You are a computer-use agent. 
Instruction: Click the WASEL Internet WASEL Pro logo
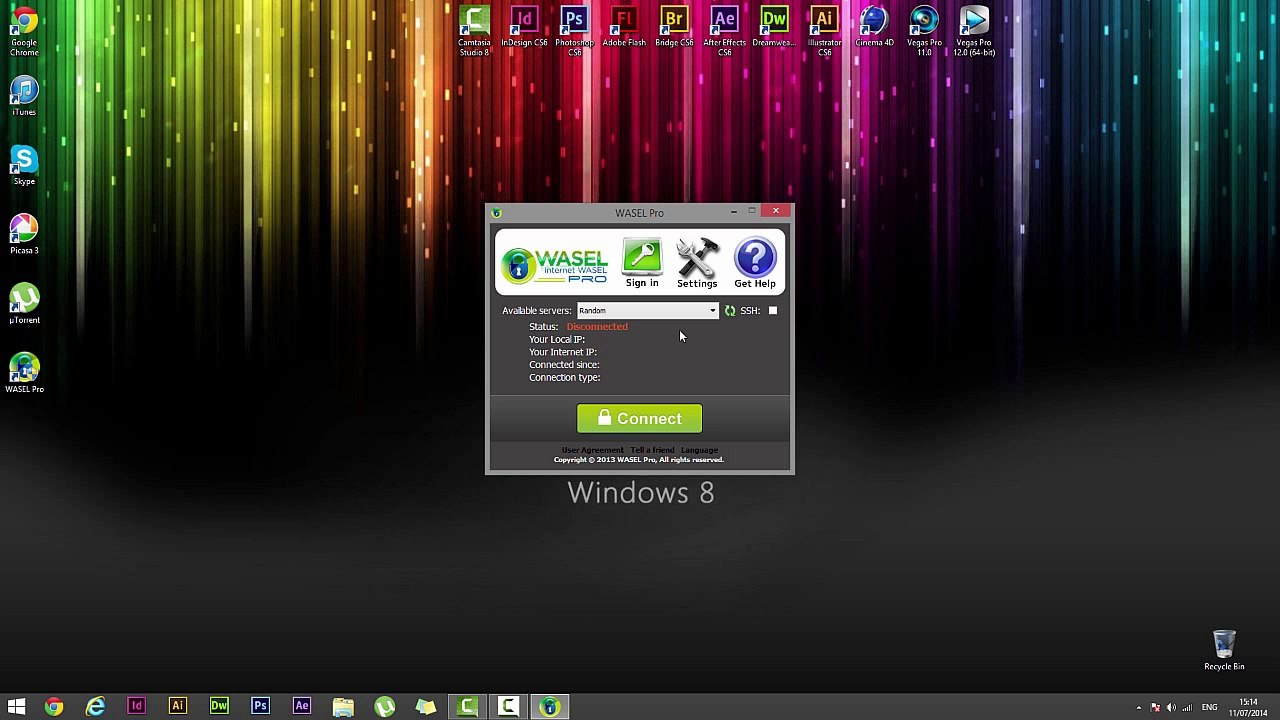555,265
